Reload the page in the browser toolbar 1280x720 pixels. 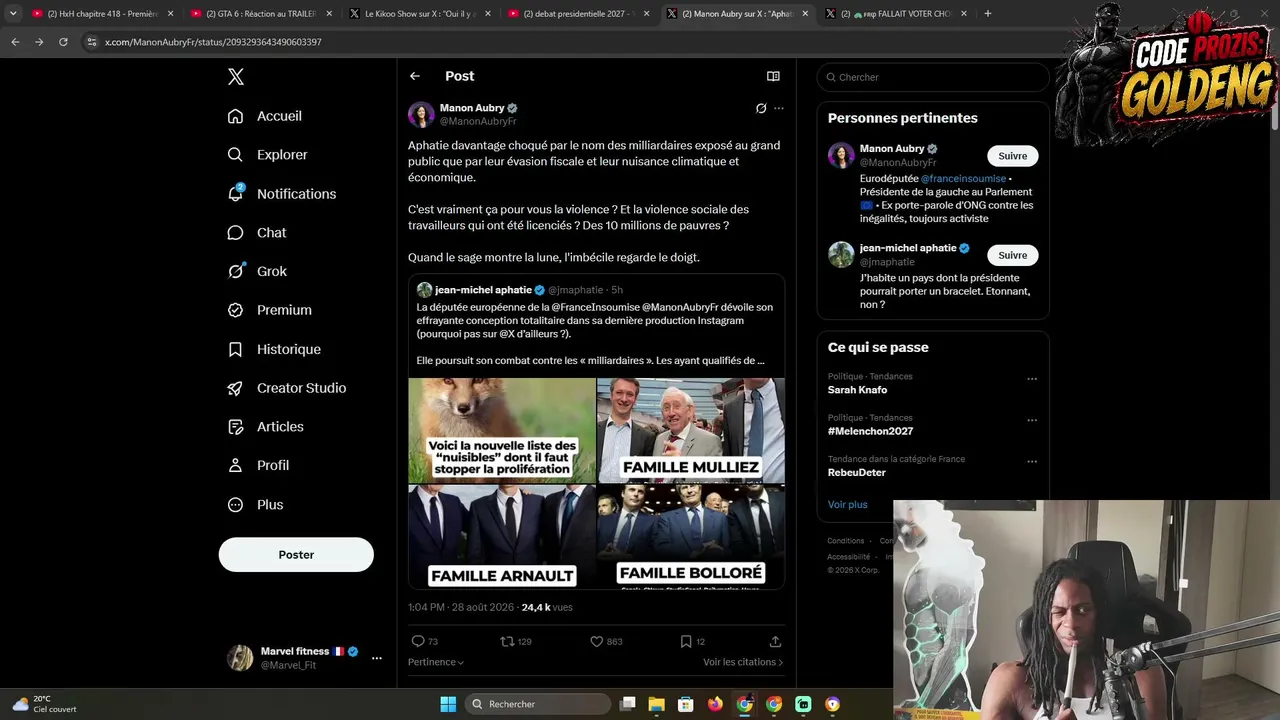pos(63,42)
